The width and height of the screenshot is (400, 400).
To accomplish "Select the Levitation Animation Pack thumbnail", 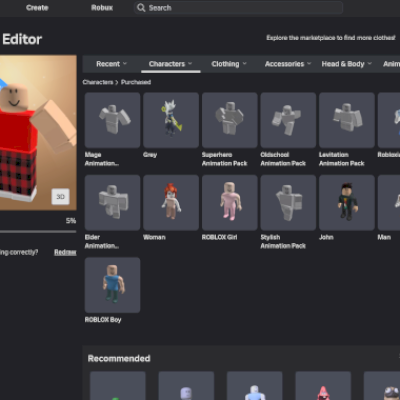I will pos(347,120).
